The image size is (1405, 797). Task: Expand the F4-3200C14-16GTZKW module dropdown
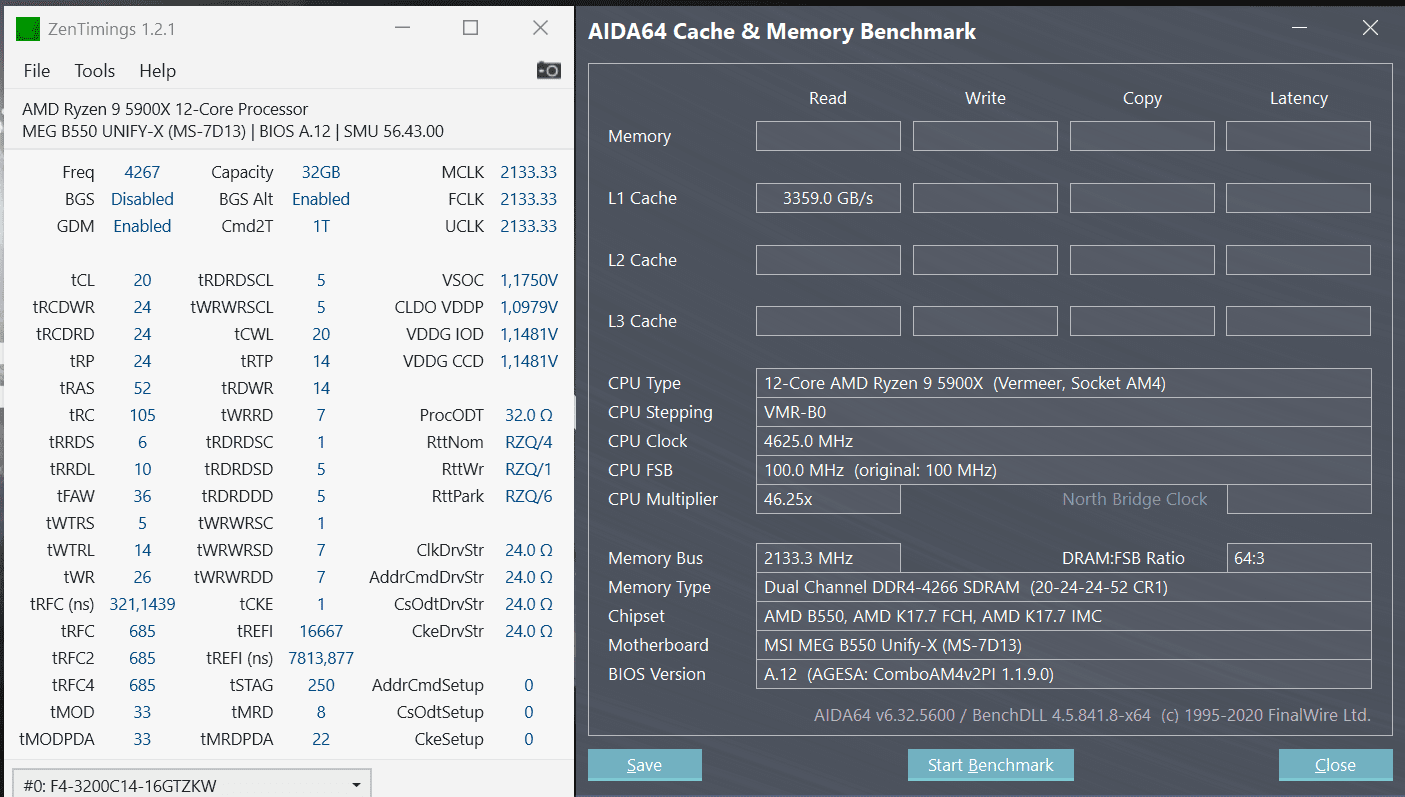pos(191,784)
